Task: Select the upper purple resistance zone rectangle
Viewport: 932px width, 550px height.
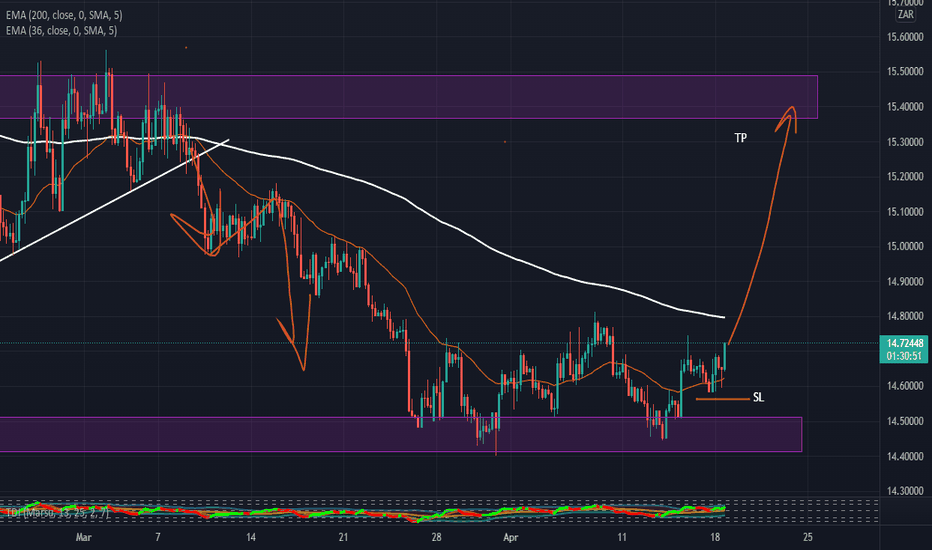Action: pyautogui.click(x=409, y=97)
